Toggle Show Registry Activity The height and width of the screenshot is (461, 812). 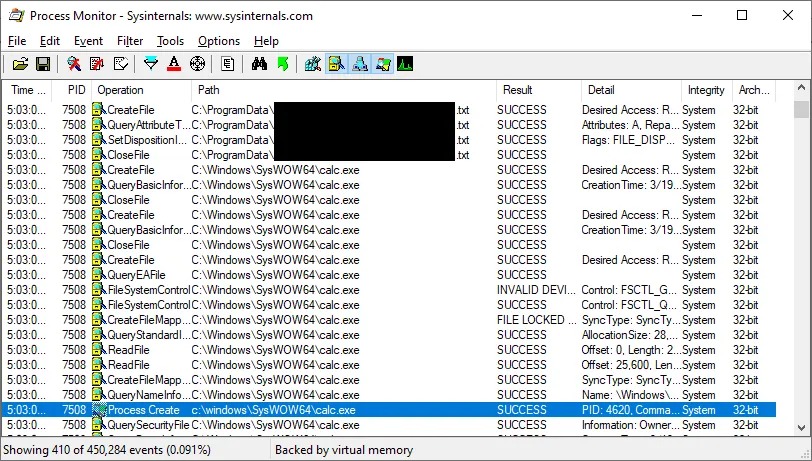pyautogui.click(x=313, y=64)
